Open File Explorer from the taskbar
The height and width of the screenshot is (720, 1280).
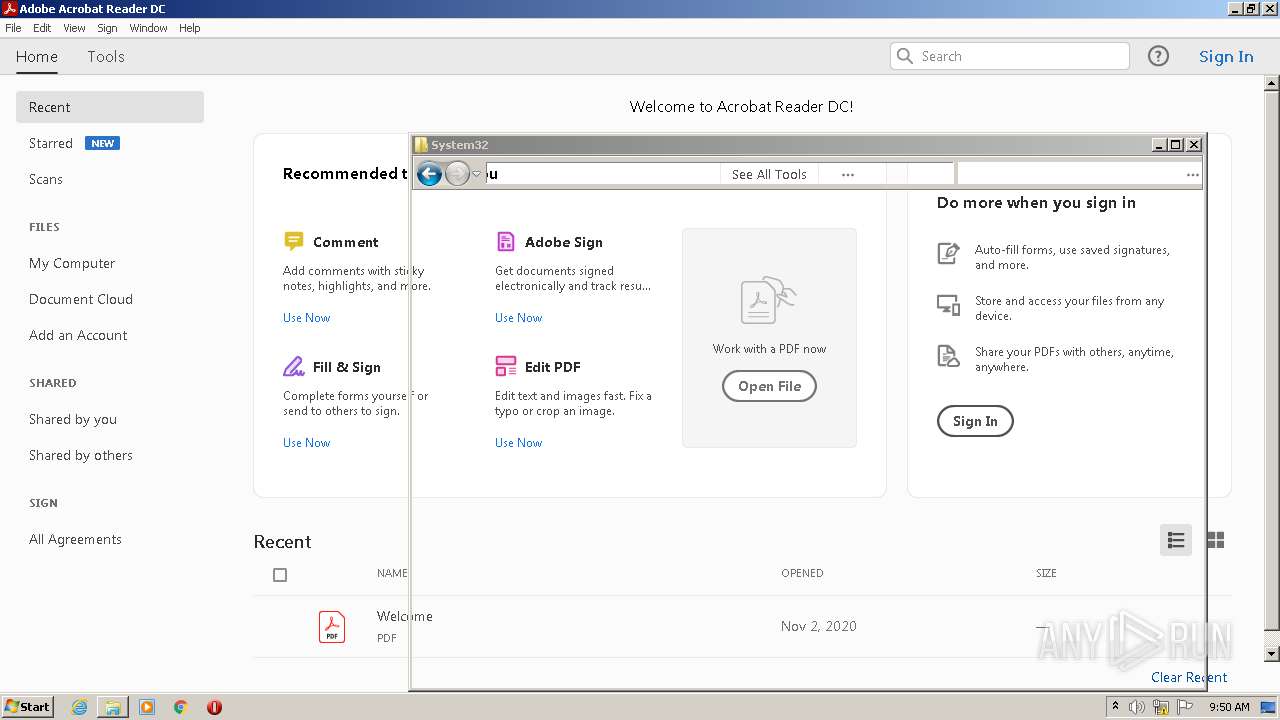pos(113,707)
